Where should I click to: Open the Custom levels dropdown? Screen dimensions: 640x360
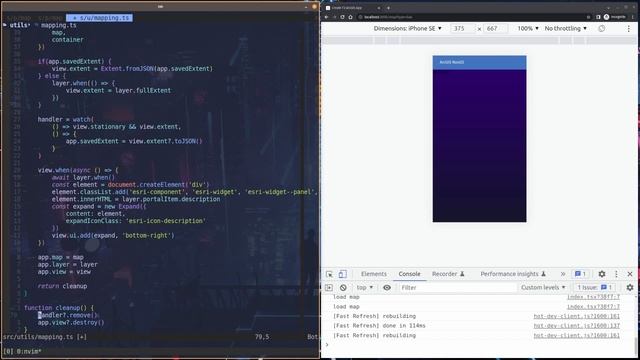543,287
